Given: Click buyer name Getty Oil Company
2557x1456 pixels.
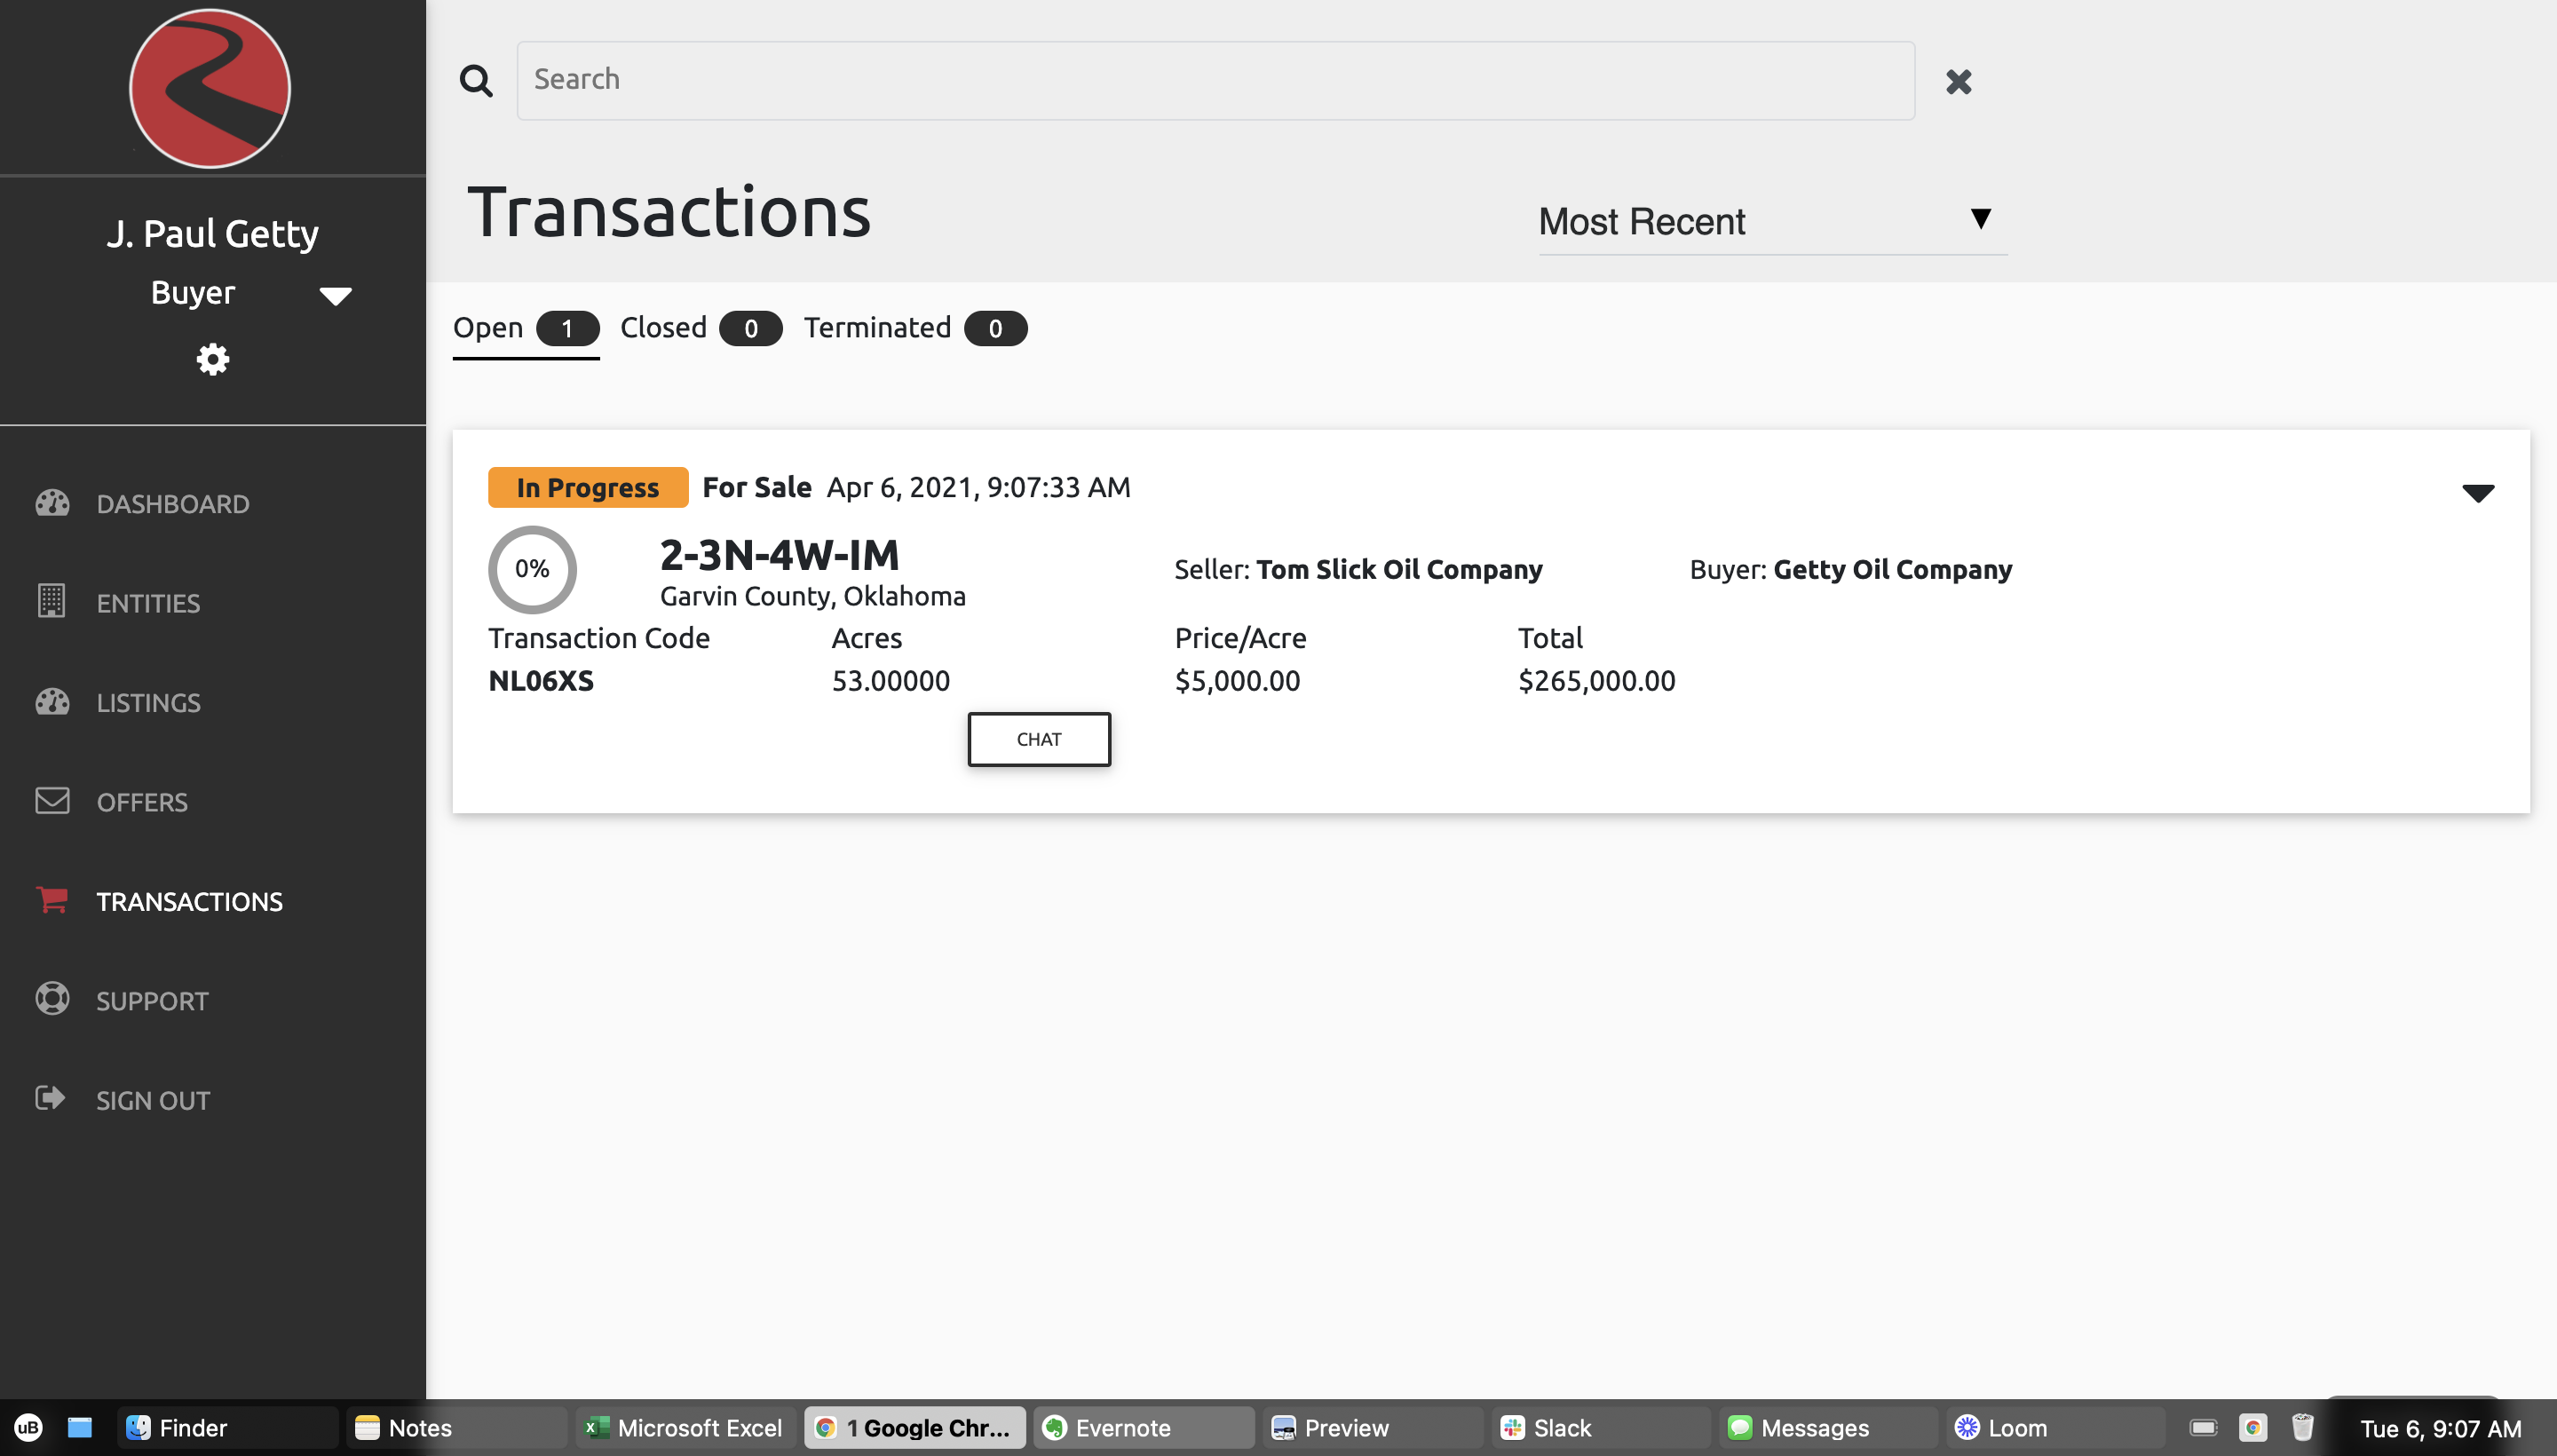Looking at the screenshot, I should 1892,569.
